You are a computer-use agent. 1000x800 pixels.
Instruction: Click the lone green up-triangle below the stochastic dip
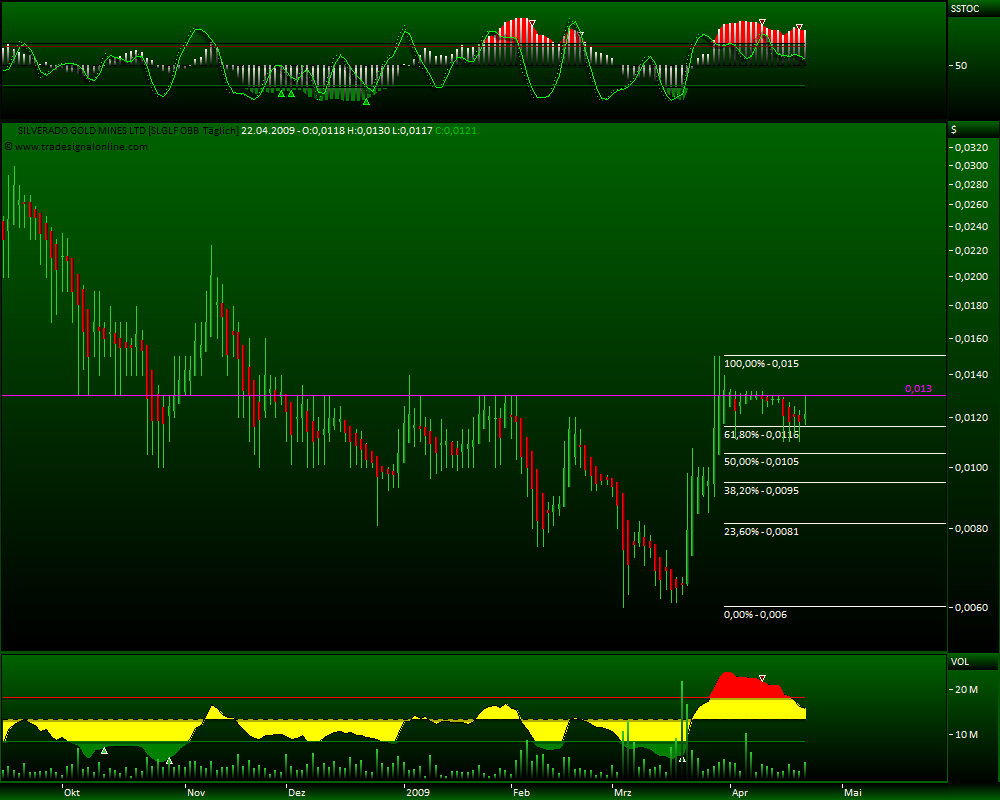coord(367,101)
